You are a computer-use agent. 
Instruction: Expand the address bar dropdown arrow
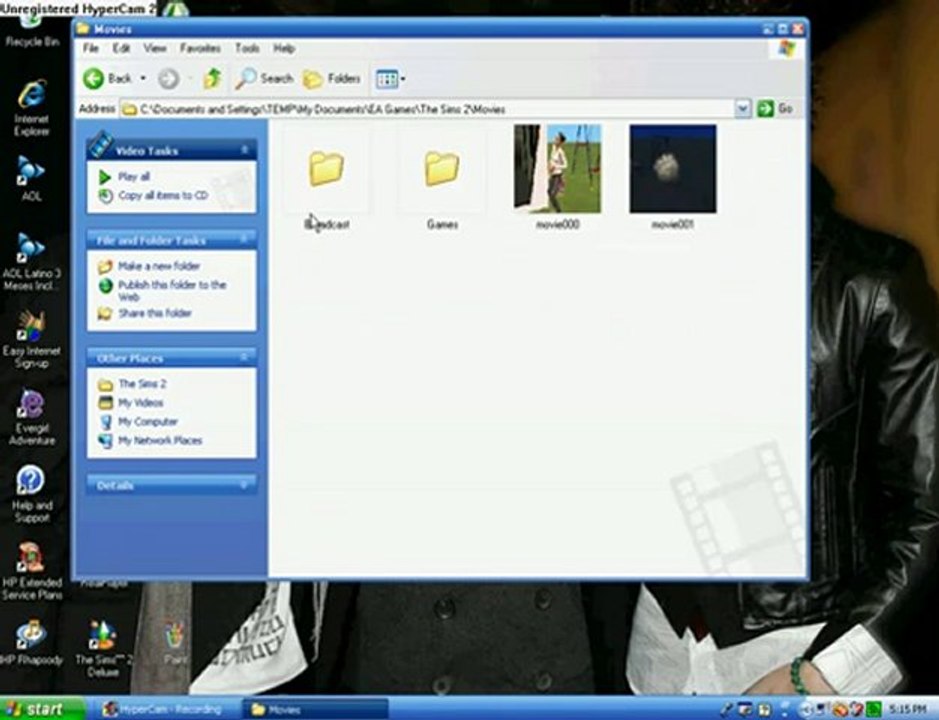point(743,109)
